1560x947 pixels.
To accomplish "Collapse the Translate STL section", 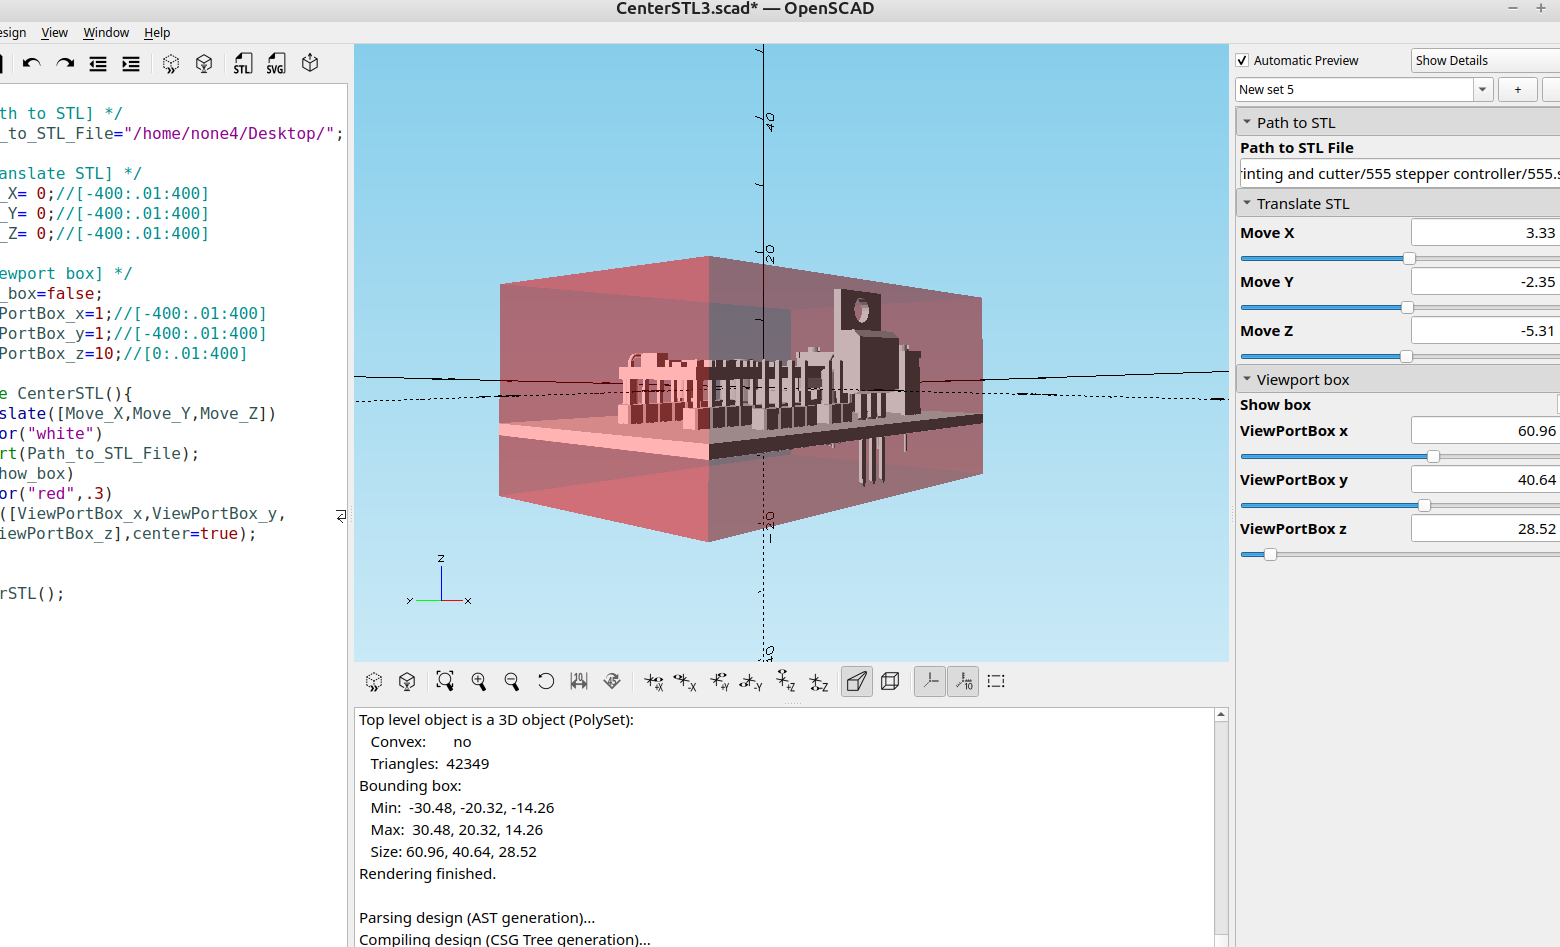I will (x=1247, y=203).
